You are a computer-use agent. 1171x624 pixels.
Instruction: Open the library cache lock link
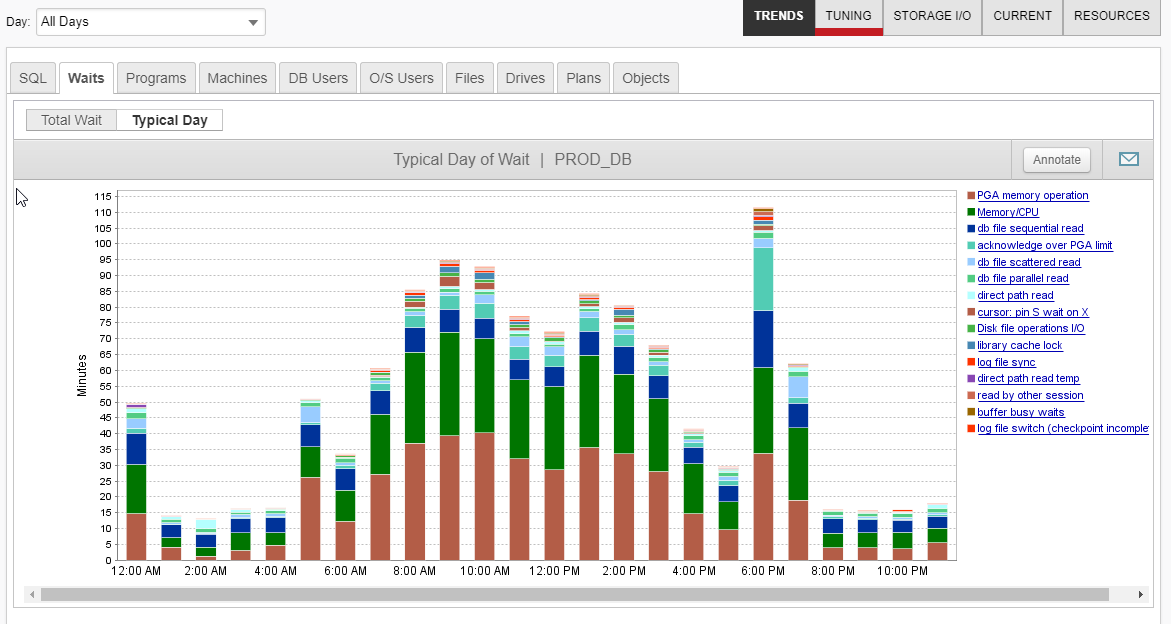(x=1020, y=346)
